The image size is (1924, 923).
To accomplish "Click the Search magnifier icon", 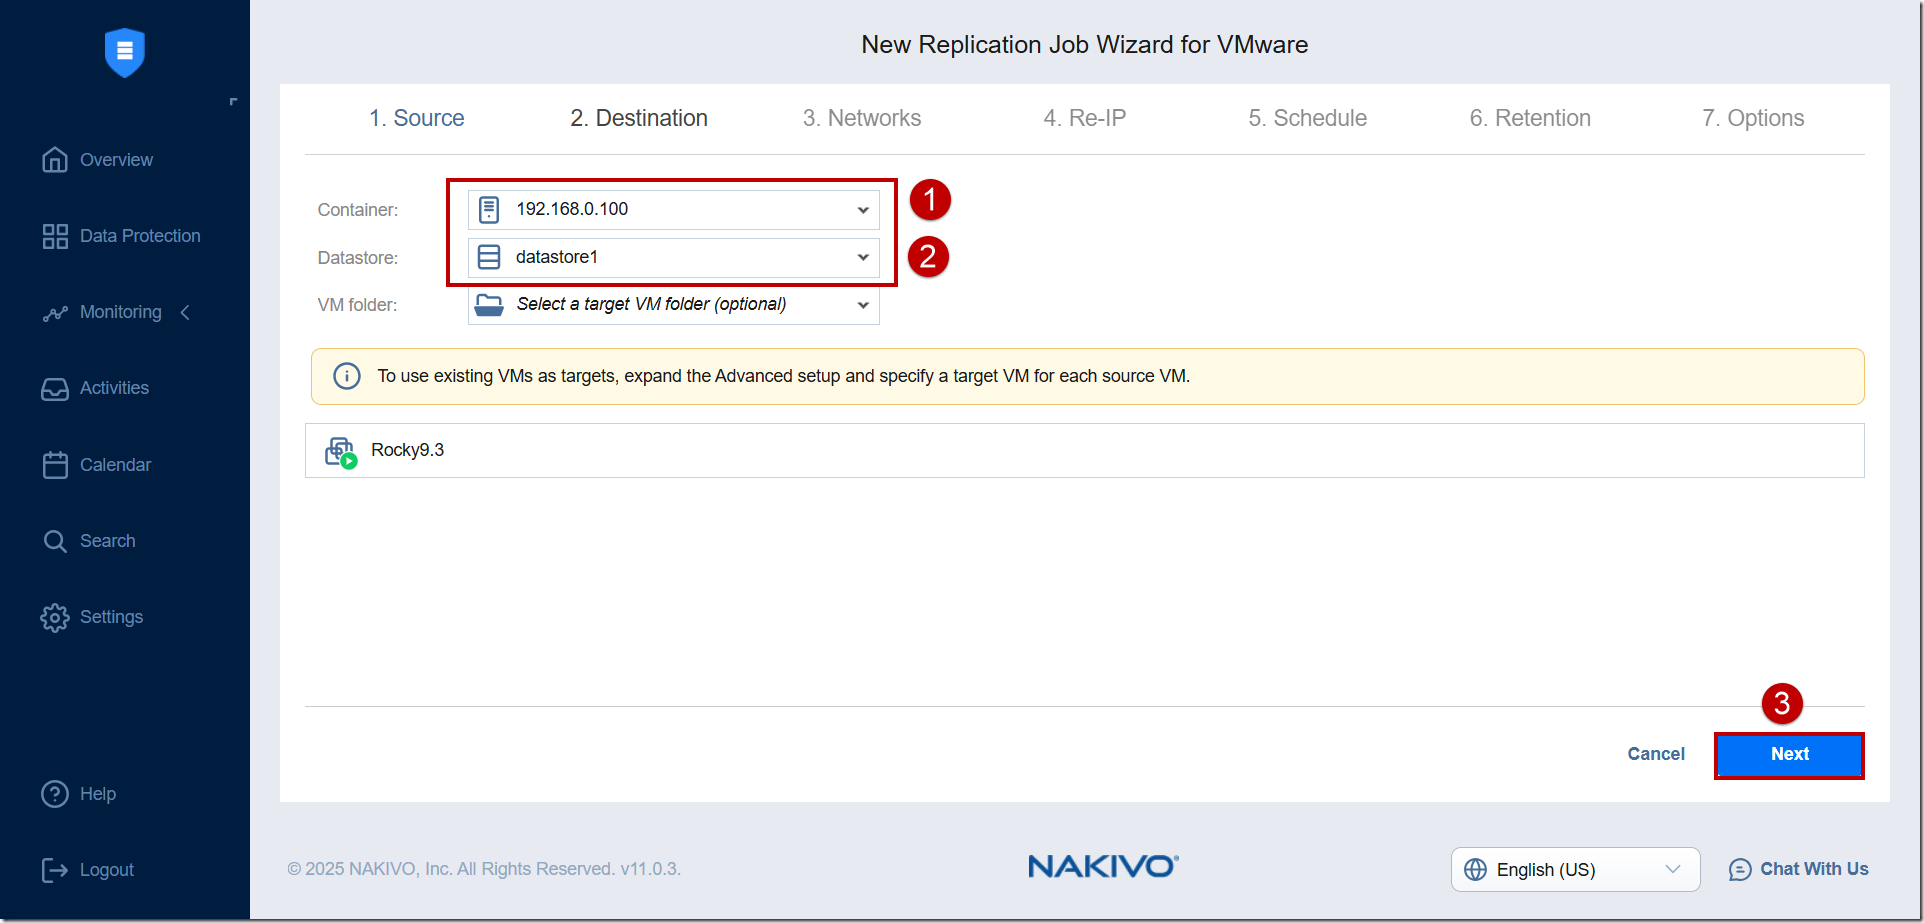I will point(55,541).
